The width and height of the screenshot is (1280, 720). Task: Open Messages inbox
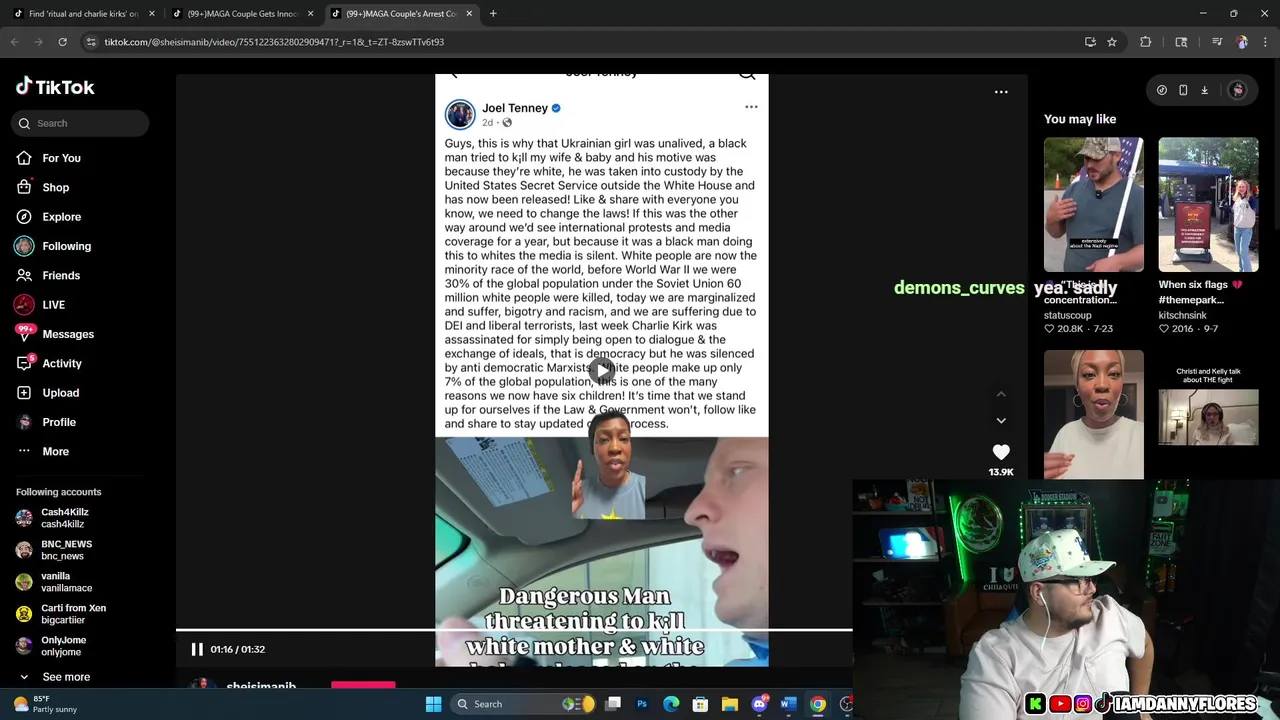[67, 334]
